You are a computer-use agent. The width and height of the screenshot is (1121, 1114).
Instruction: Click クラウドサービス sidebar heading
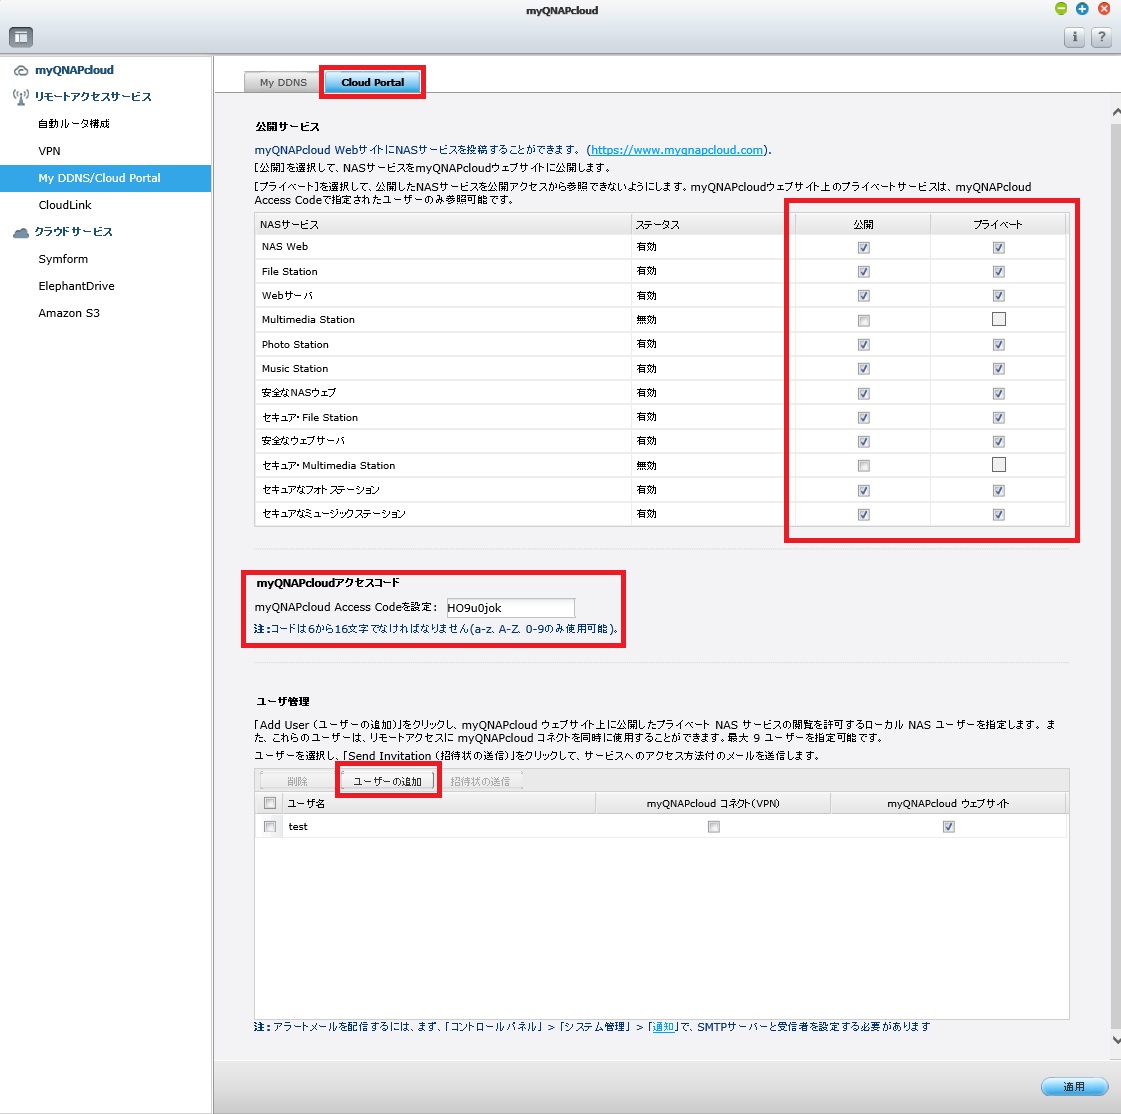tap(74, 232)
